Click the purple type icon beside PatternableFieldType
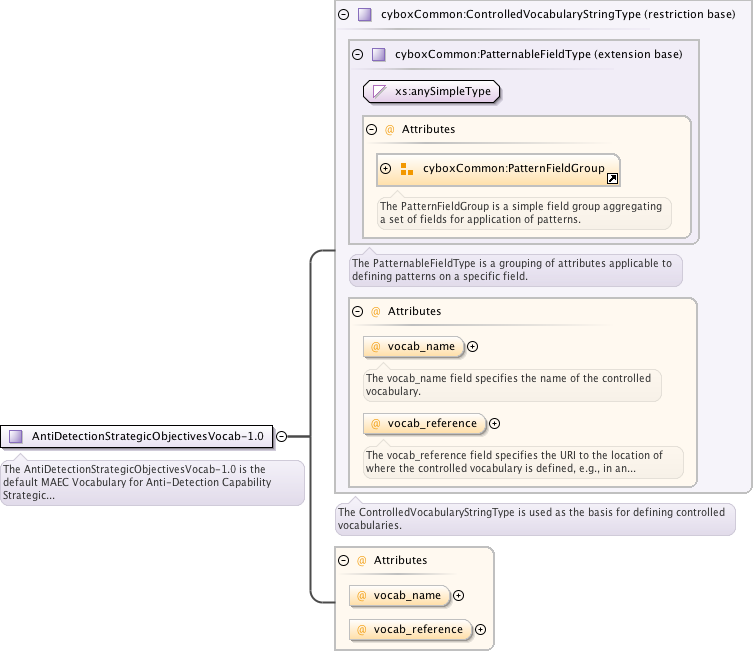Image resolution: width=754 pixels, height=652 pixels. point(379,55)
